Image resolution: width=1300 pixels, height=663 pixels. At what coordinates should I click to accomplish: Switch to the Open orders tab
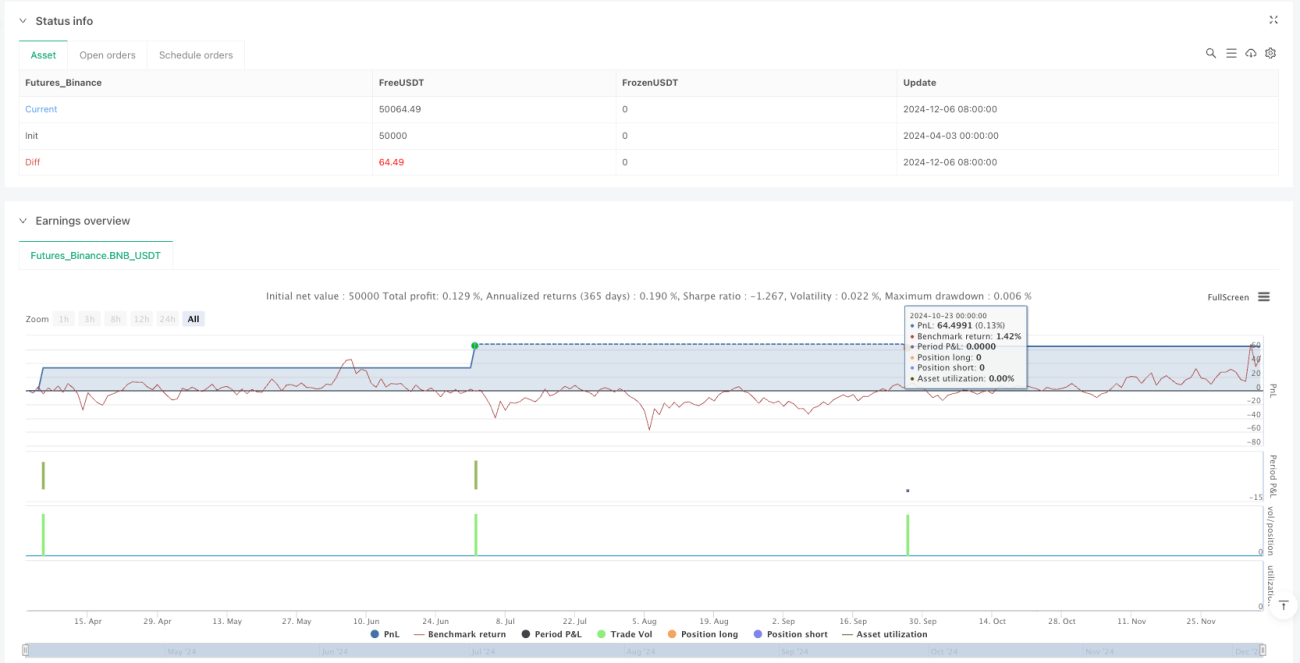[106, 55]
